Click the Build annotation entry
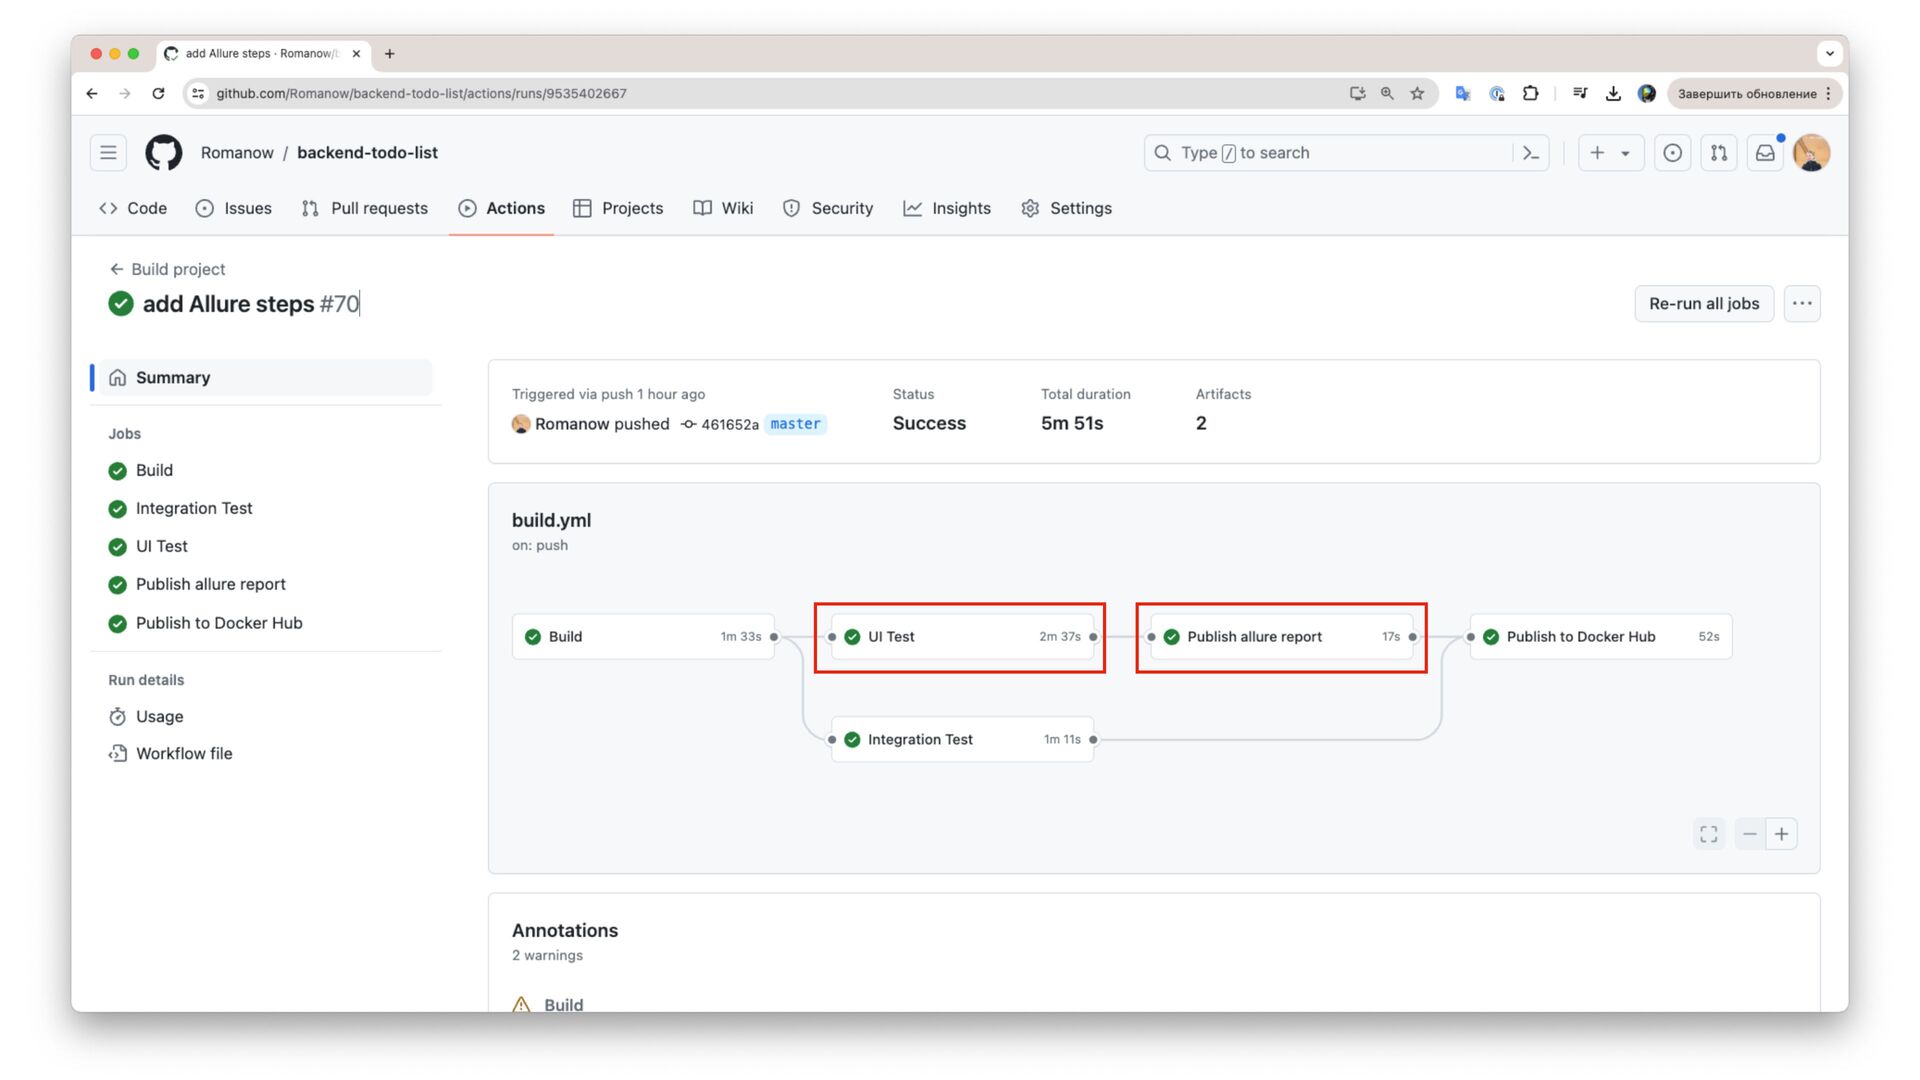The image size is (1920, 1080). pos(563,1004)
